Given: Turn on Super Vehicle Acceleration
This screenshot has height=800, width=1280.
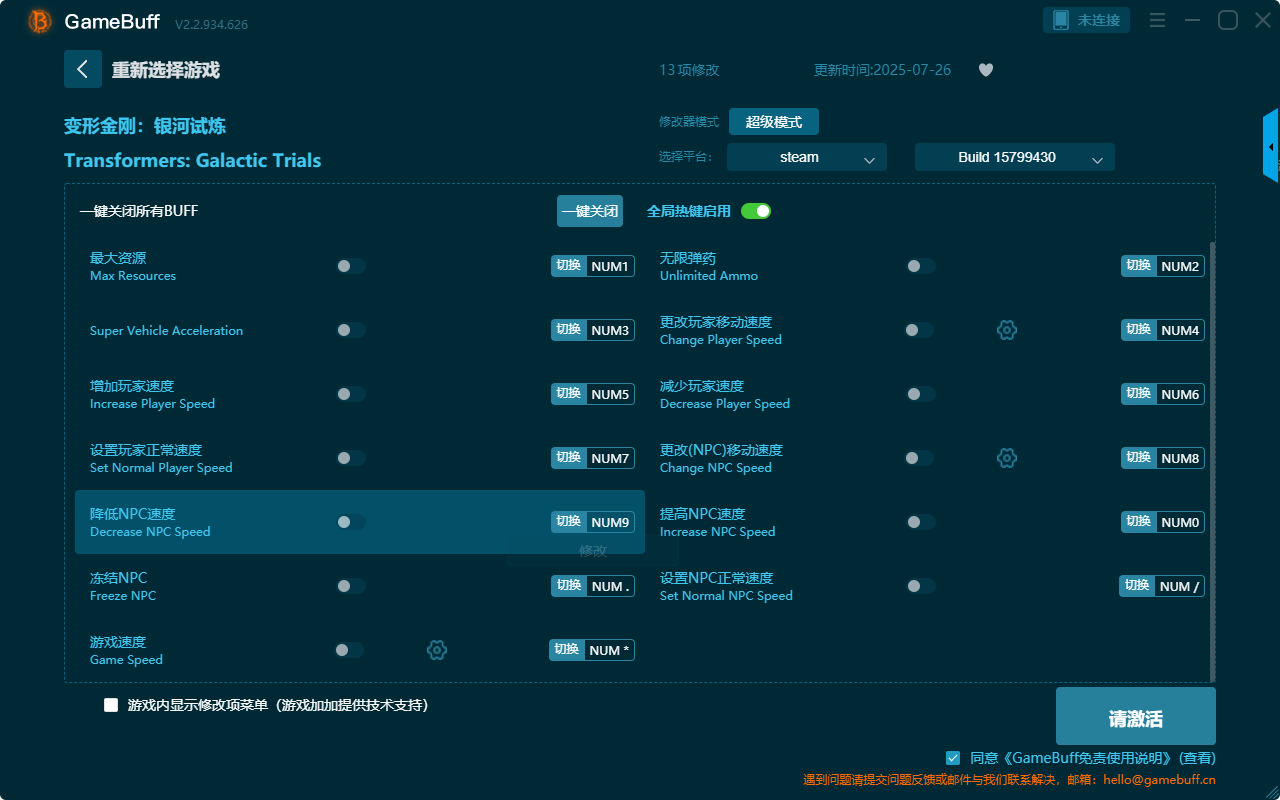Looking at the screenshot, I should pos(350,330).
